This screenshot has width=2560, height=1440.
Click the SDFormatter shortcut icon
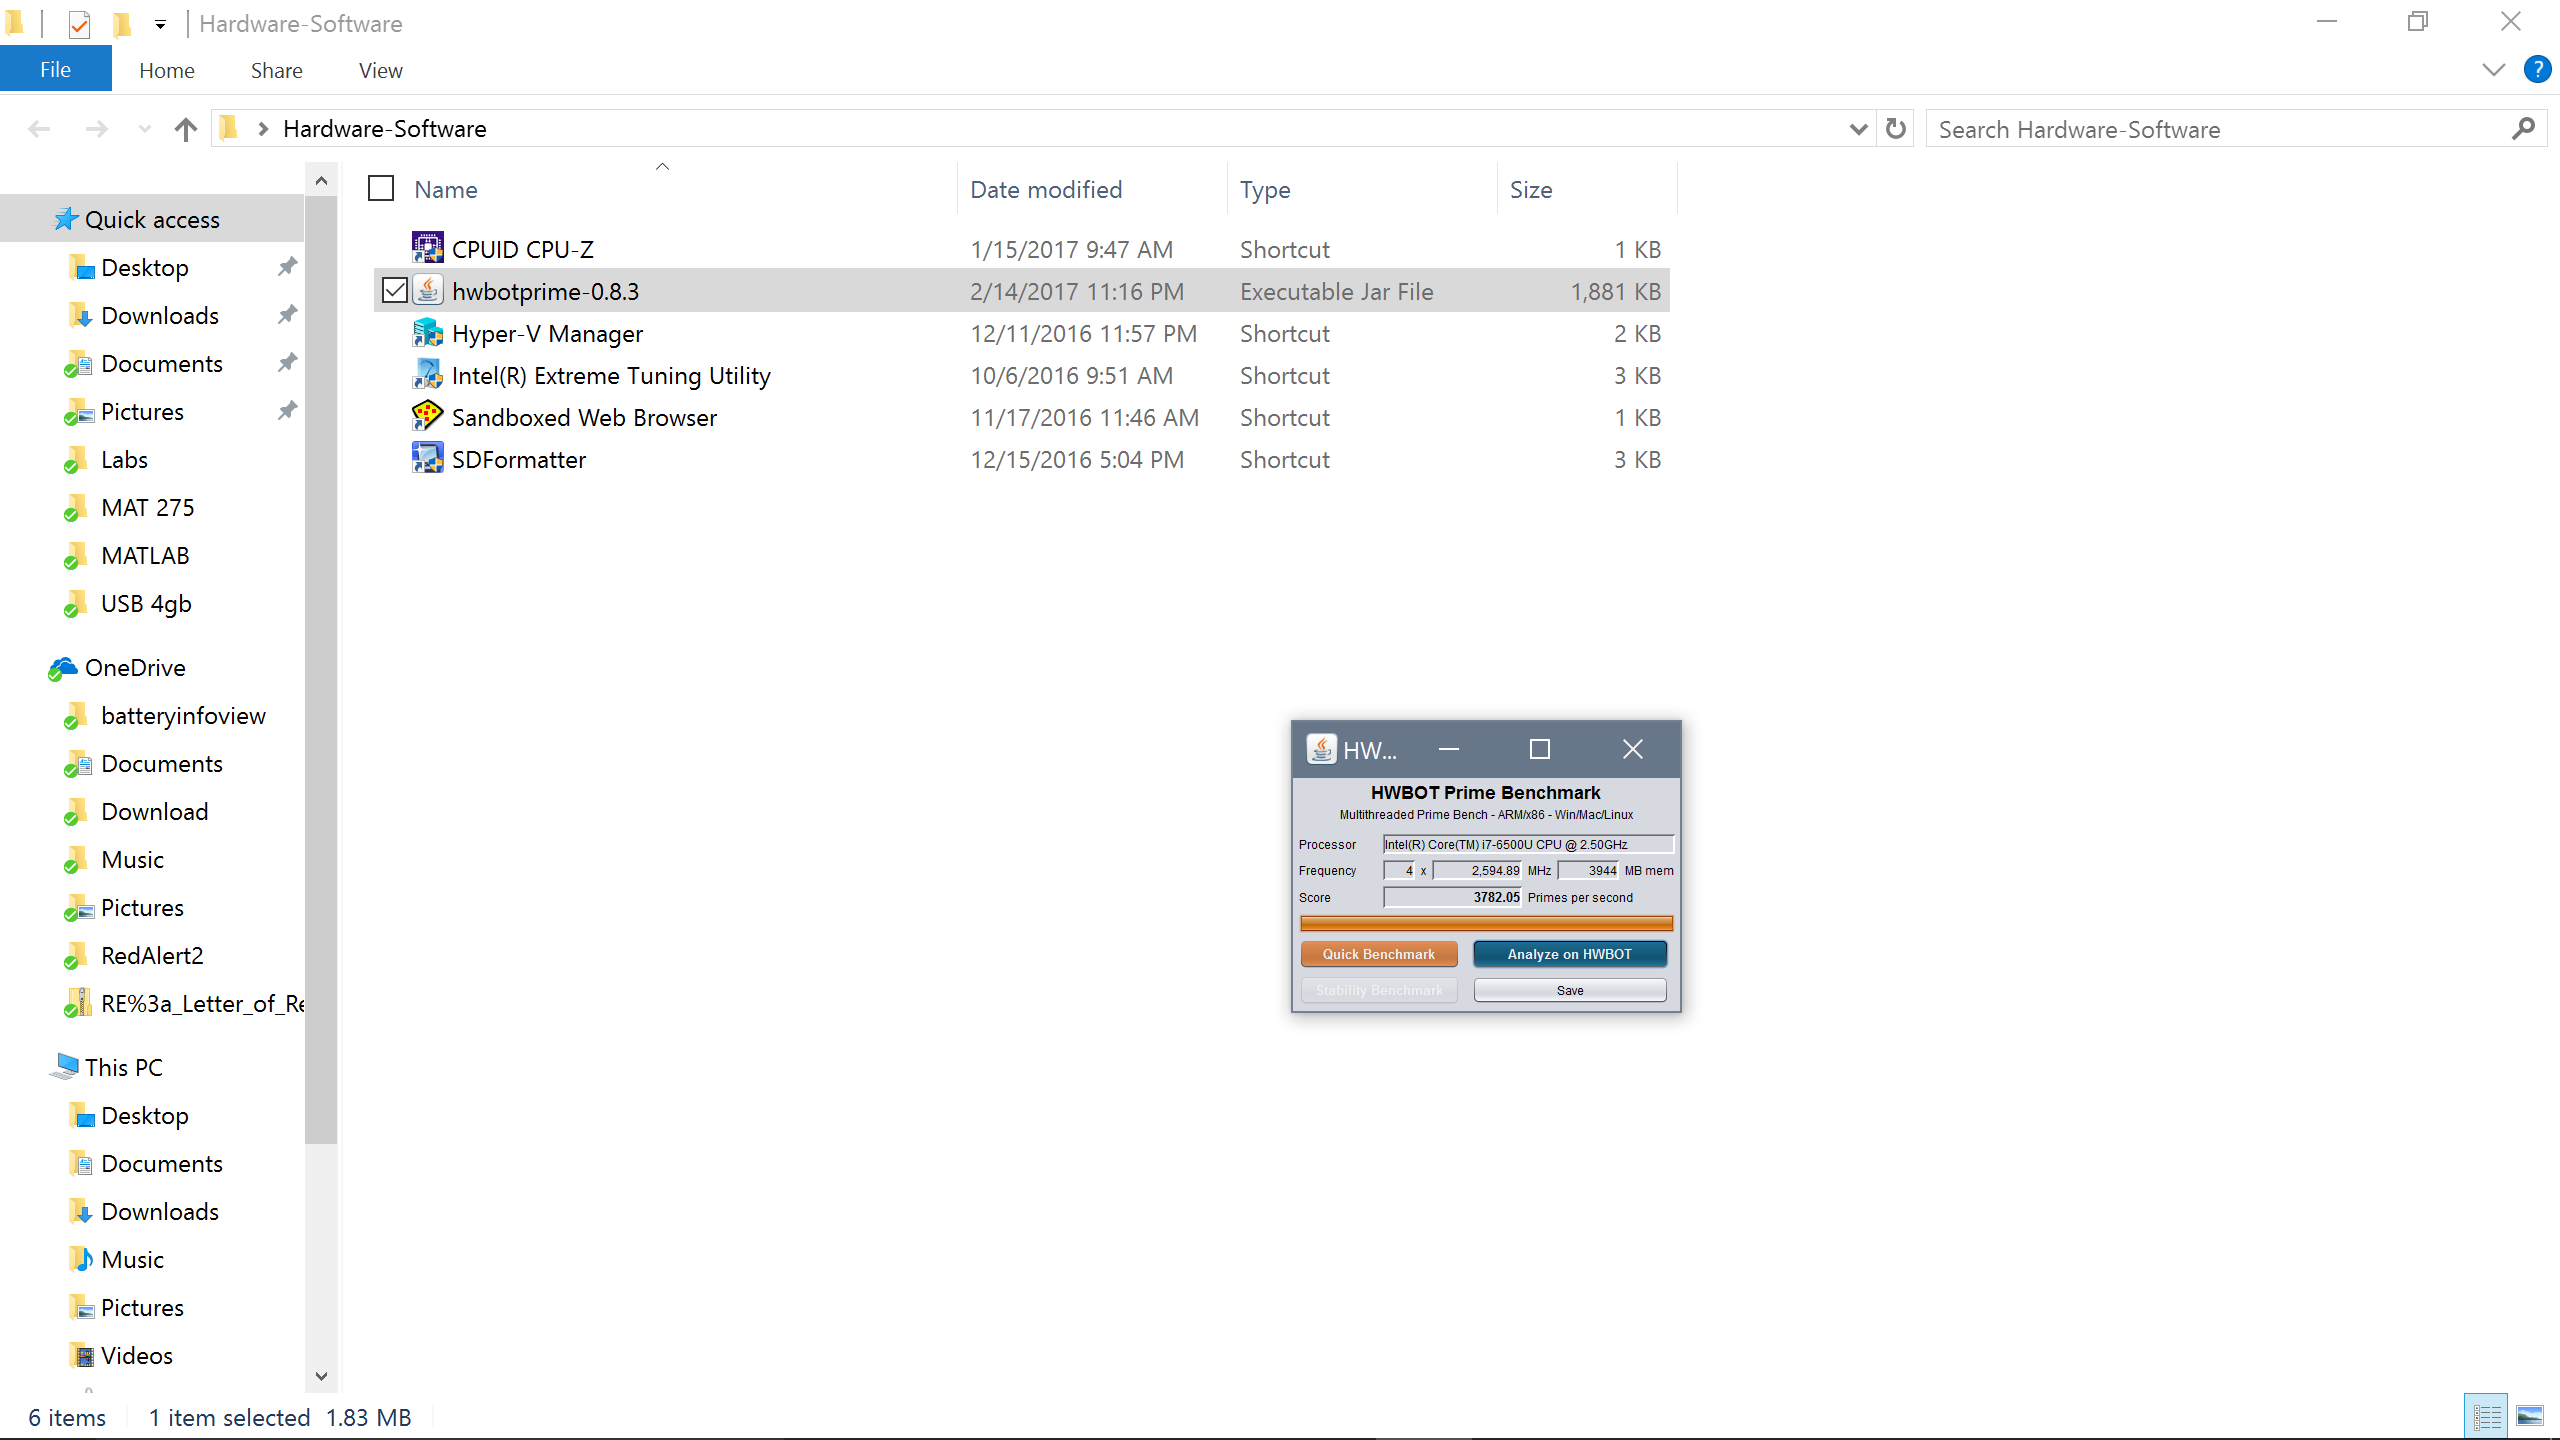click(x=427, y=458)
